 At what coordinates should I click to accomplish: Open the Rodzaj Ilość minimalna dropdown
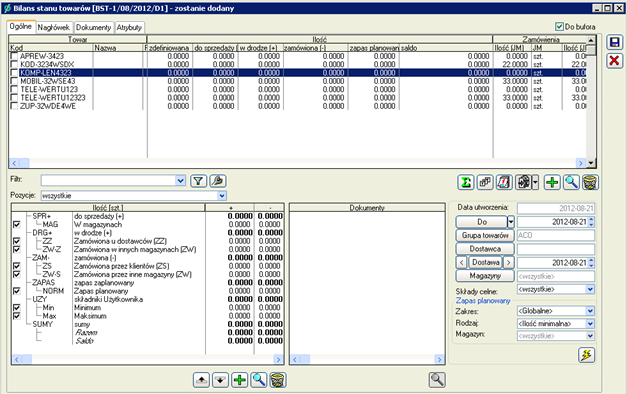coord(590,324)
